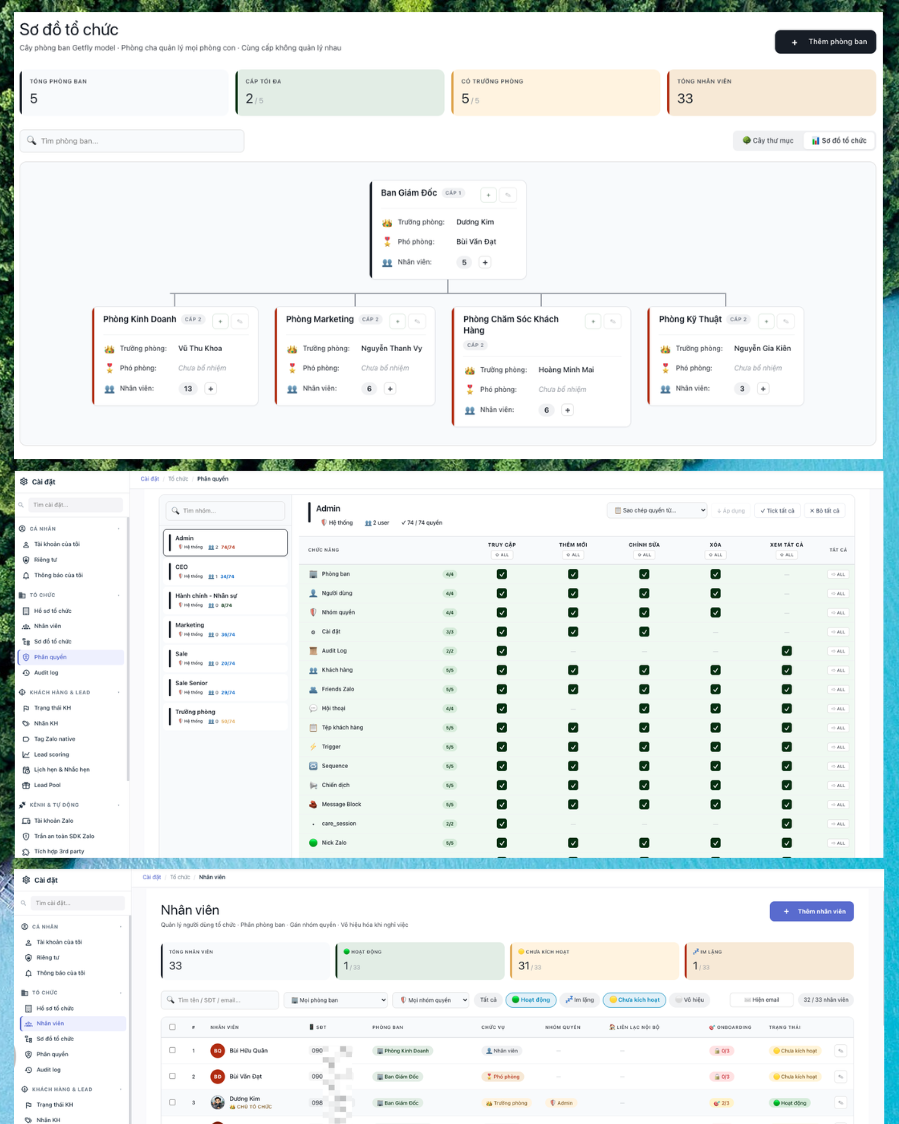Click plus icon on Phòng Chăm Sóc Khách Hàng header
This screenshot has width=899, height=1124.
pos(593,321)
